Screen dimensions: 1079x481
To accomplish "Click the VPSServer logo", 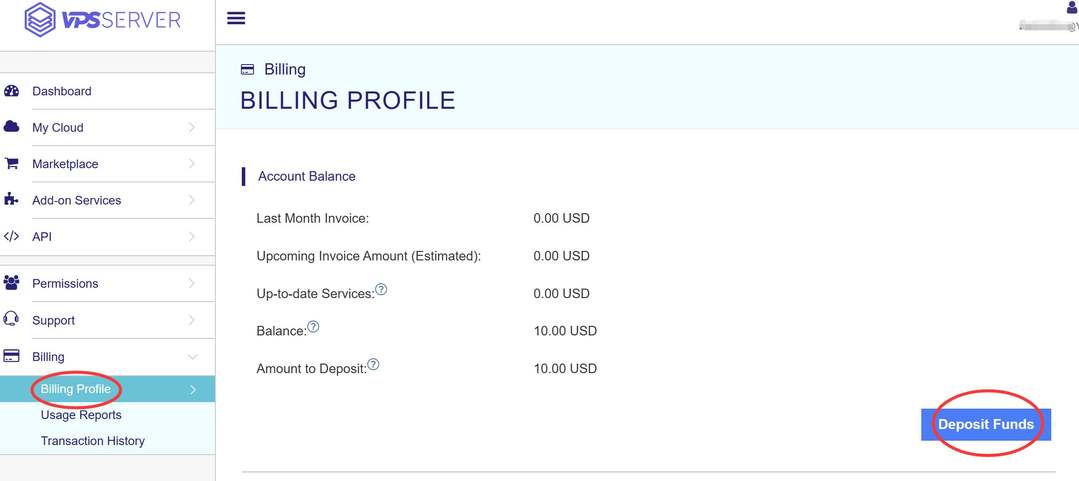I will point(103,19).
